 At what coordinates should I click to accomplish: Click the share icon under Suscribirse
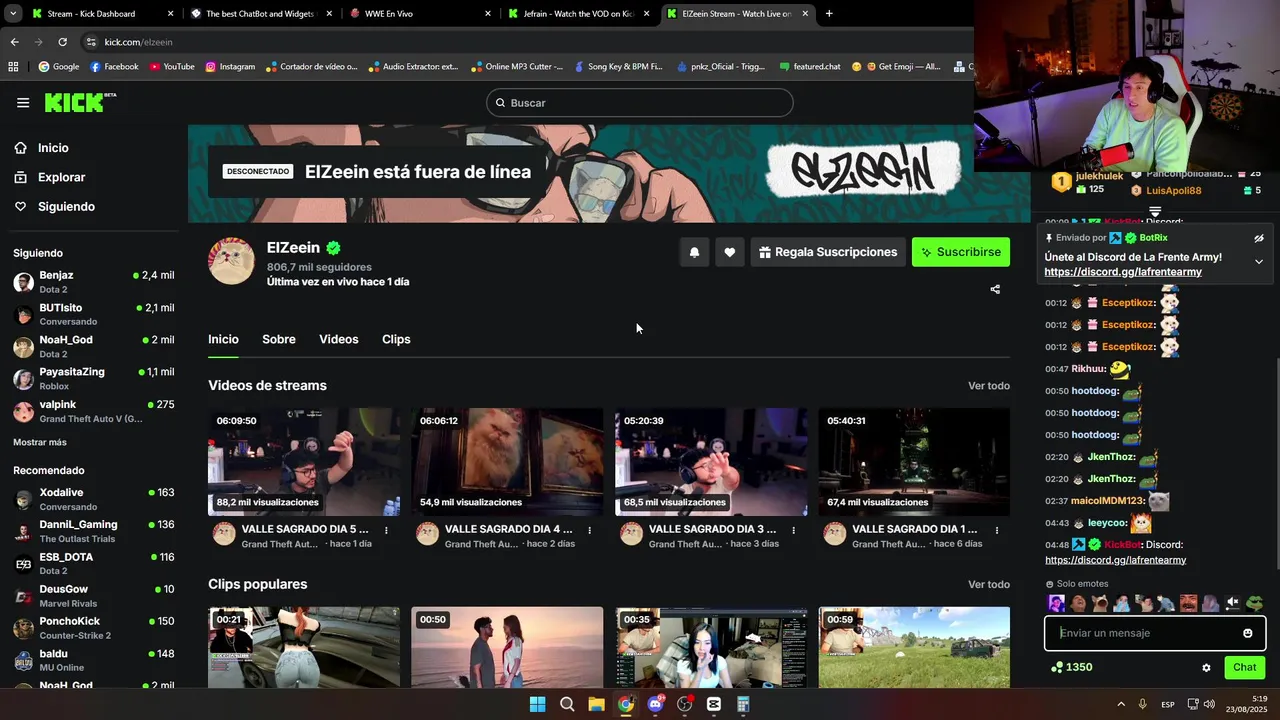click(995, 289)
